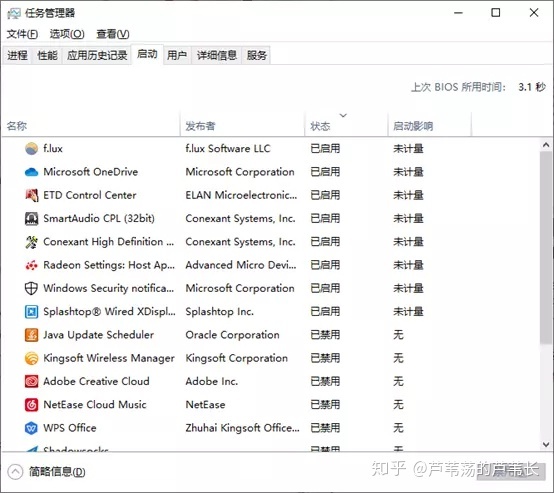Select Splashtop Inc. publisher cell
This screenshot has width=554, height=493.
point(220,312)
